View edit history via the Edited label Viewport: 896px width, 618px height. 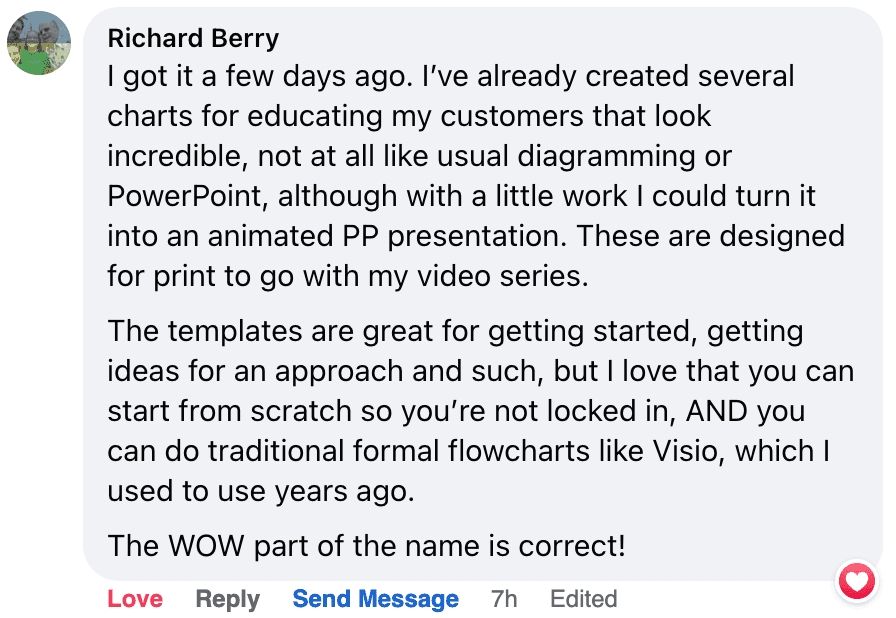point(583,598)
